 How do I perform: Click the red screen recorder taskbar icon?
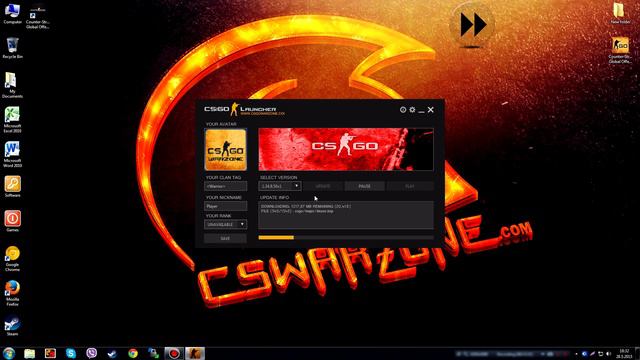pos(174,353)
